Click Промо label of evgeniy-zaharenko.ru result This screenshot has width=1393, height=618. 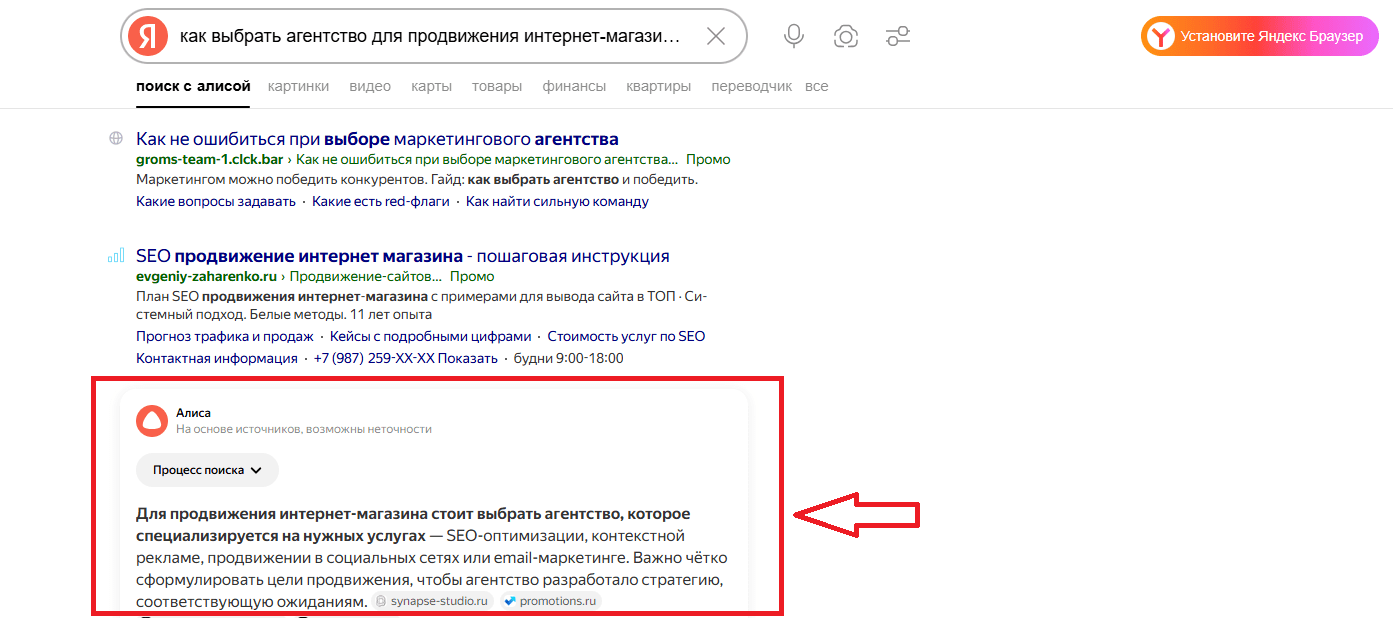pyautogui.click(x=472, y=276)
